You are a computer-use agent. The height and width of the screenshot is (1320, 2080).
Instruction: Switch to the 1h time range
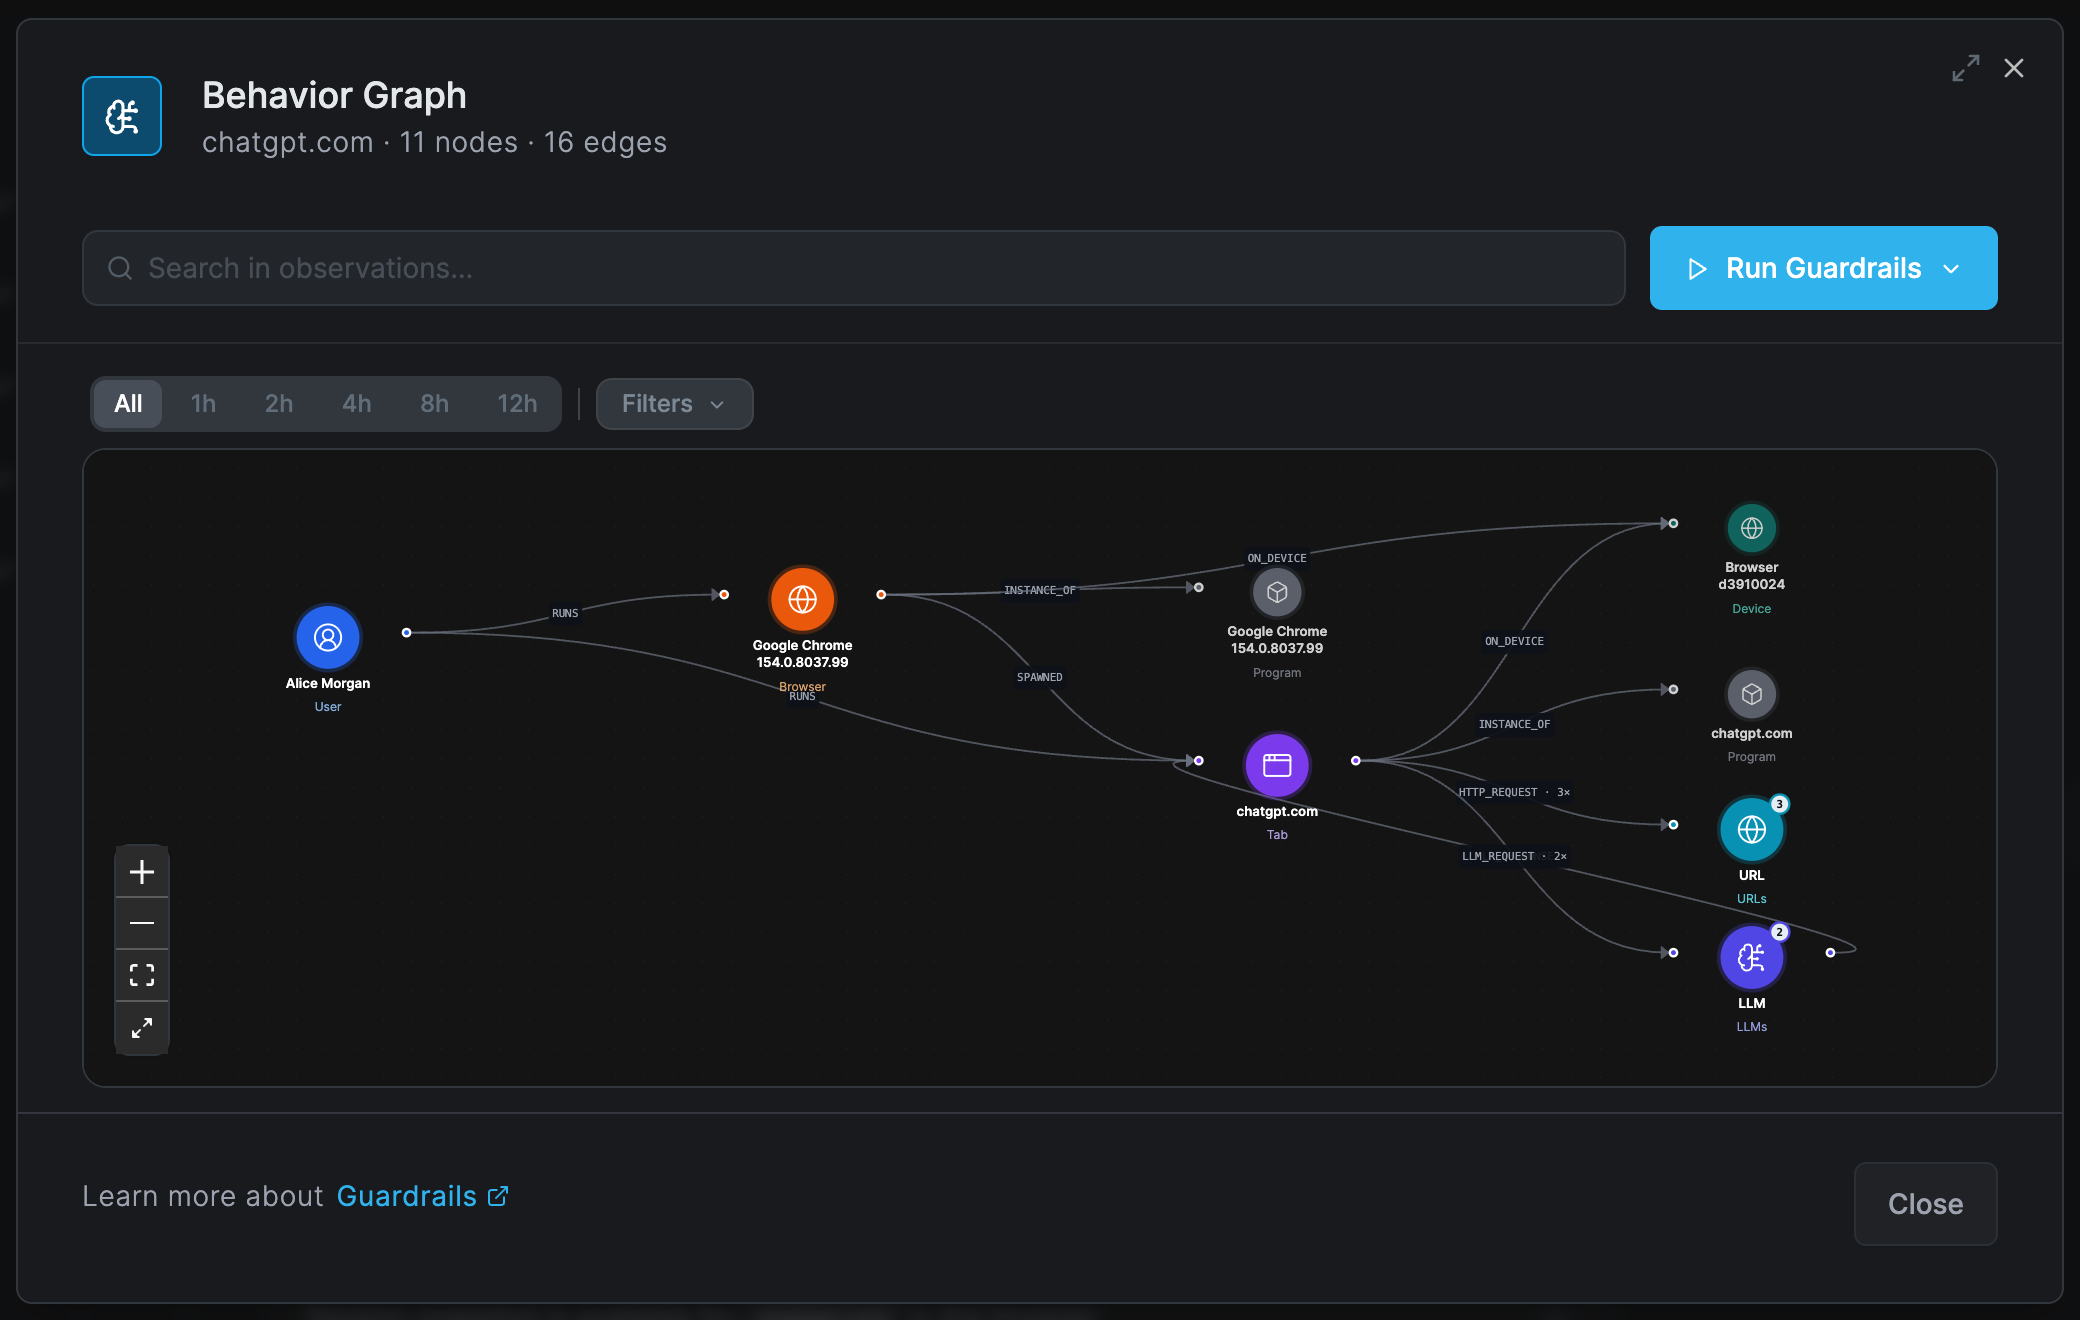[203, 404]
